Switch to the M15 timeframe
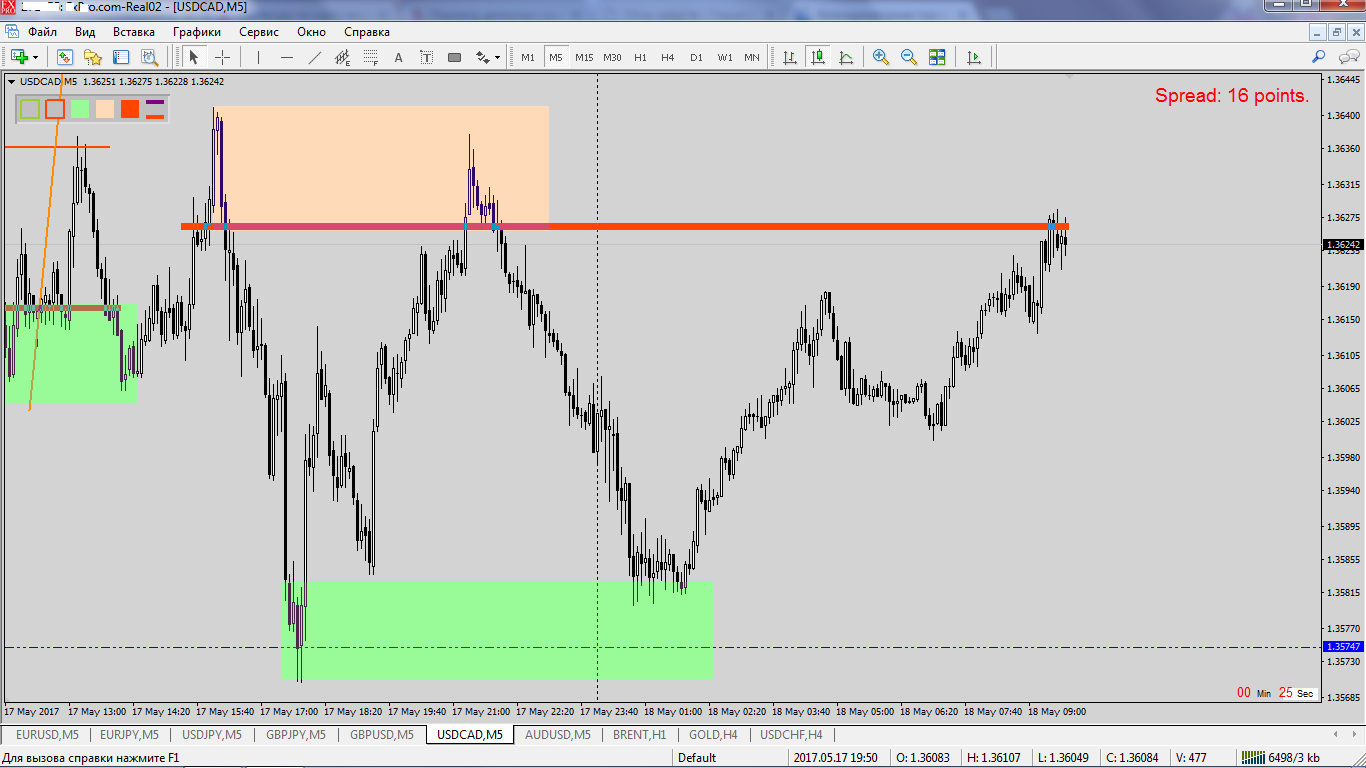The height and width of the screenshot is (768, 1366). (584, 57)
